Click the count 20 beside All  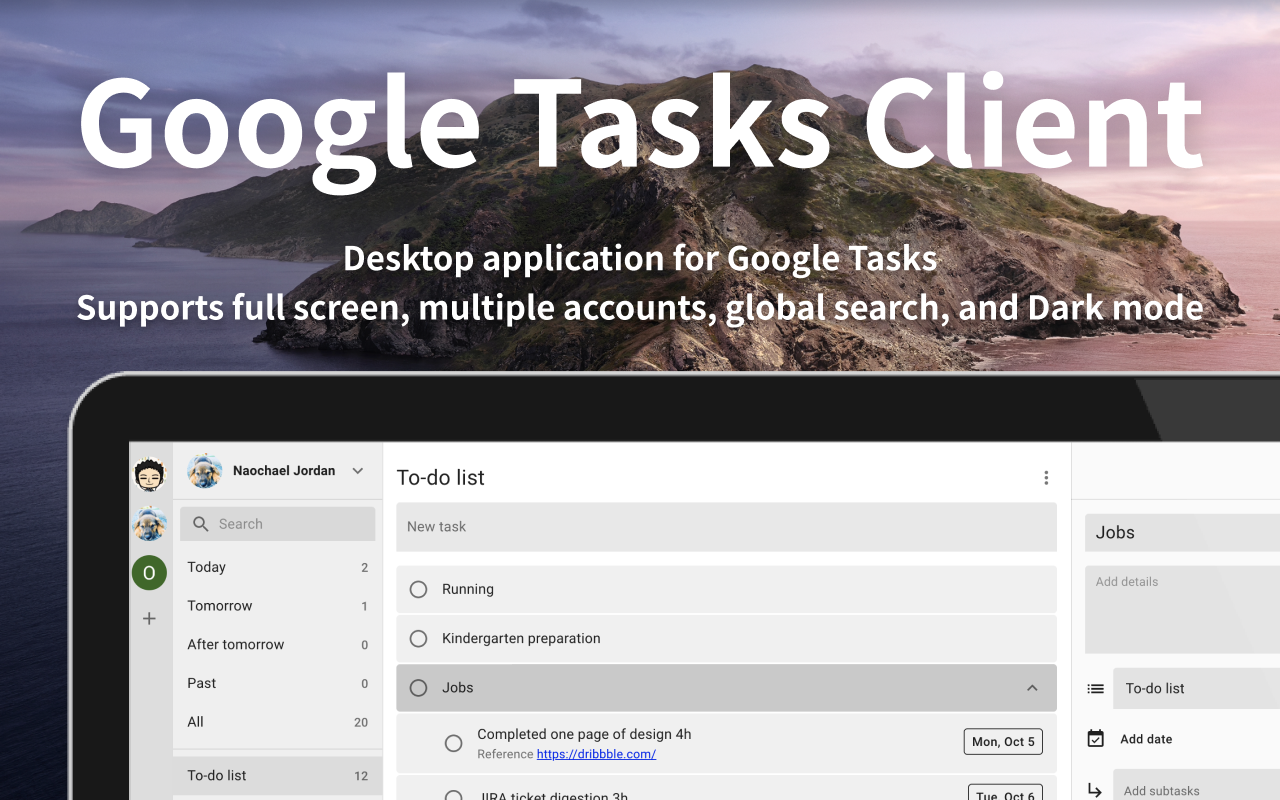tap(361, 723)
